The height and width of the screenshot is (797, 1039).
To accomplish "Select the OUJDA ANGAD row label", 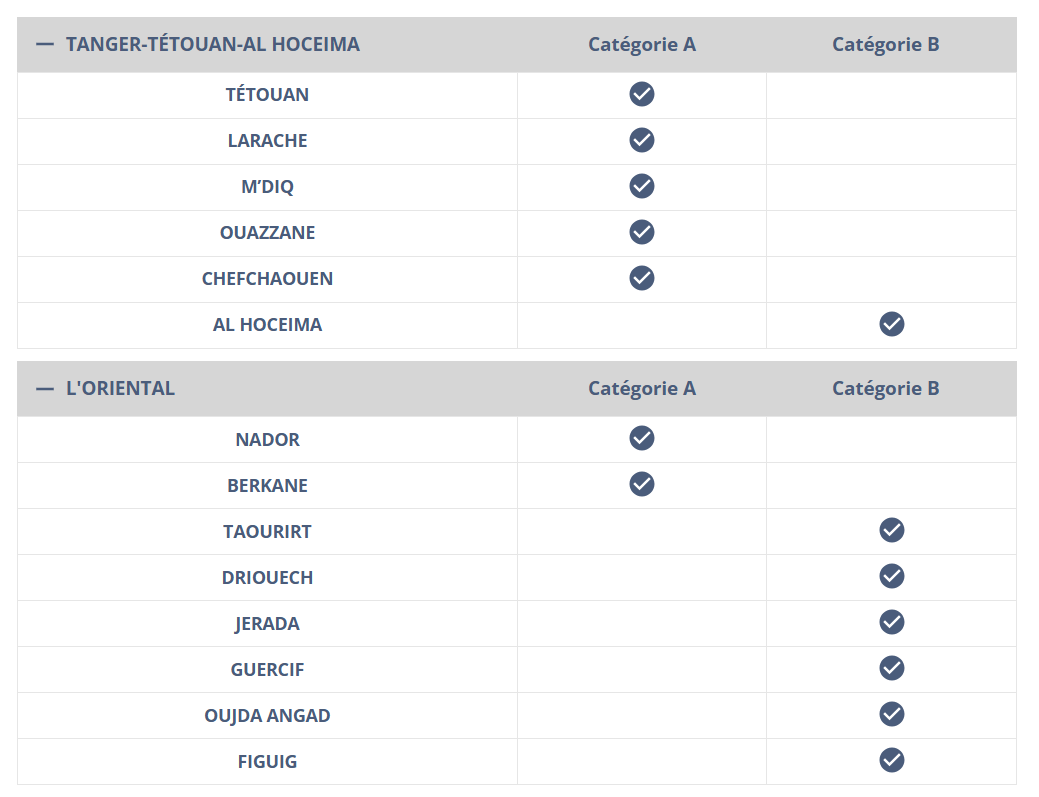I will pos(267,716).
